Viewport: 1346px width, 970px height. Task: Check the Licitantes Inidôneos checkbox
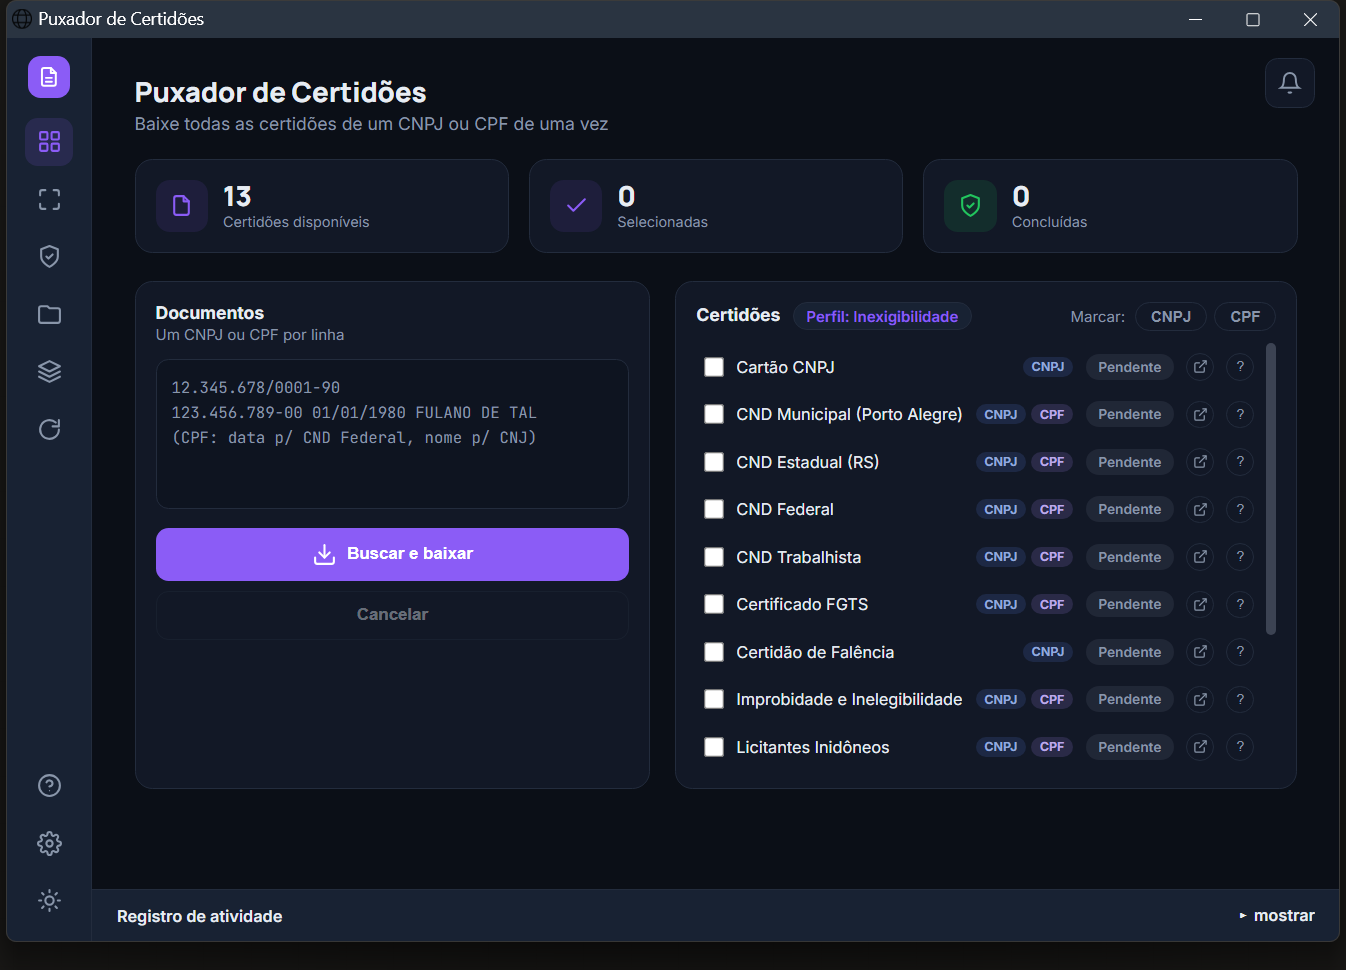[x=714, y=747]
